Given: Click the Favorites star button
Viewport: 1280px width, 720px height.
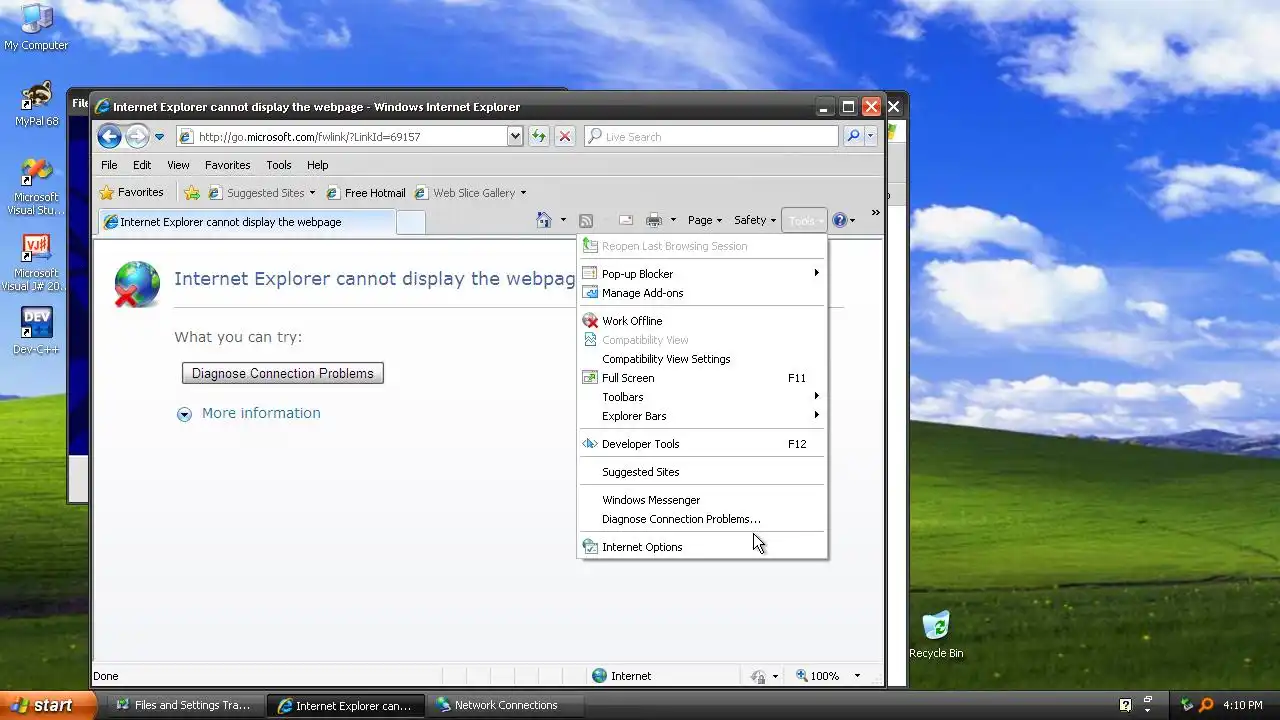Looking at the screenshot, I should (131, 192).
